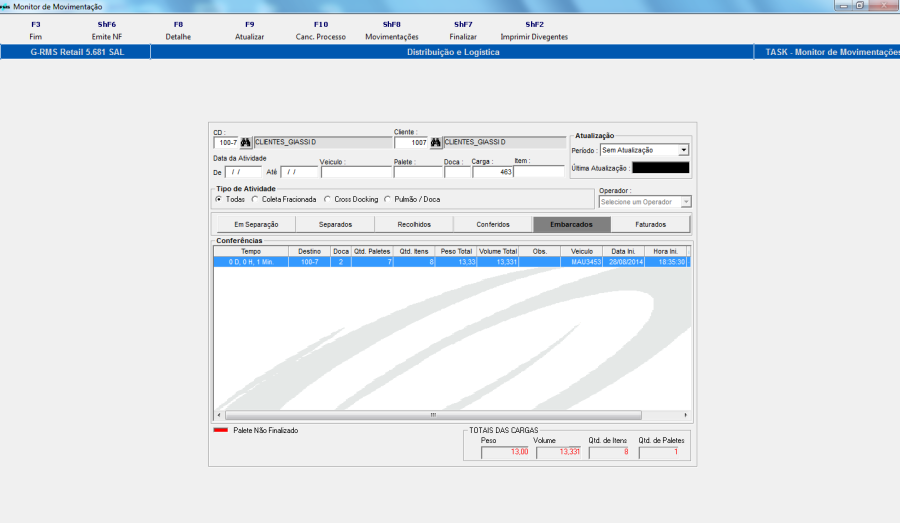Click the CD code input field
The image size is (900, 523).
click(226, 142)
